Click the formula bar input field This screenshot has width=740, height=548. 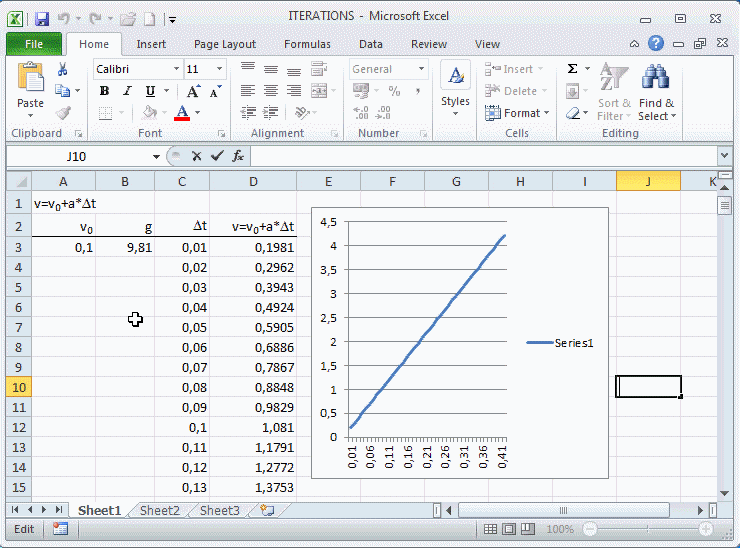480,156
